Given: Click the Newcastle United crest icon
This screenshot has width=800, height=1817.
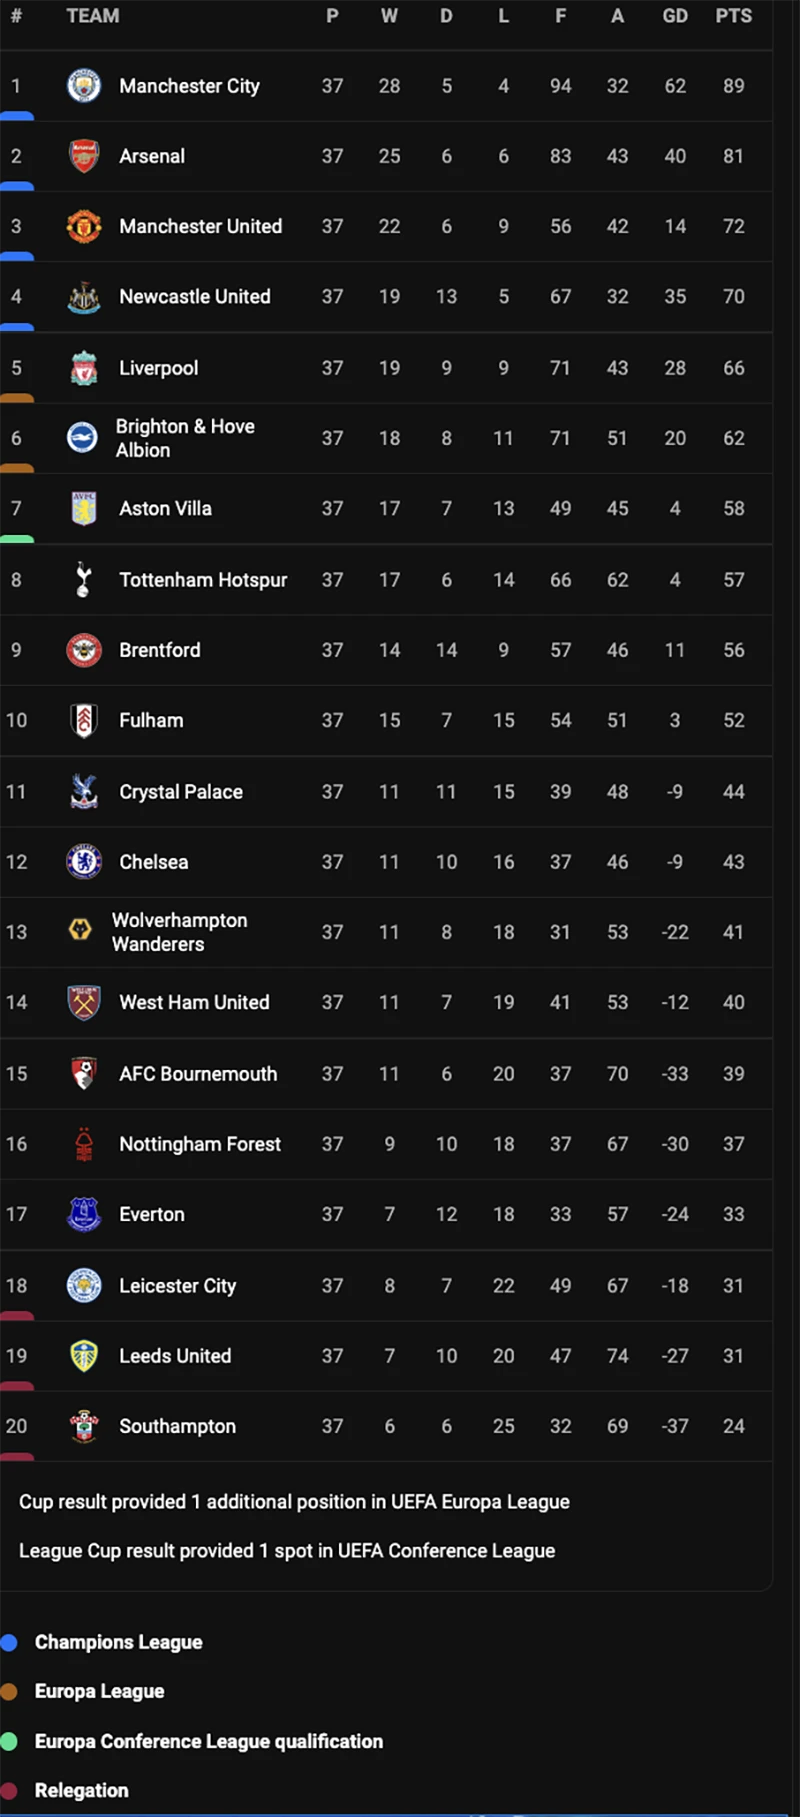Looking at the screenshot, I should (x=84, y=297).
